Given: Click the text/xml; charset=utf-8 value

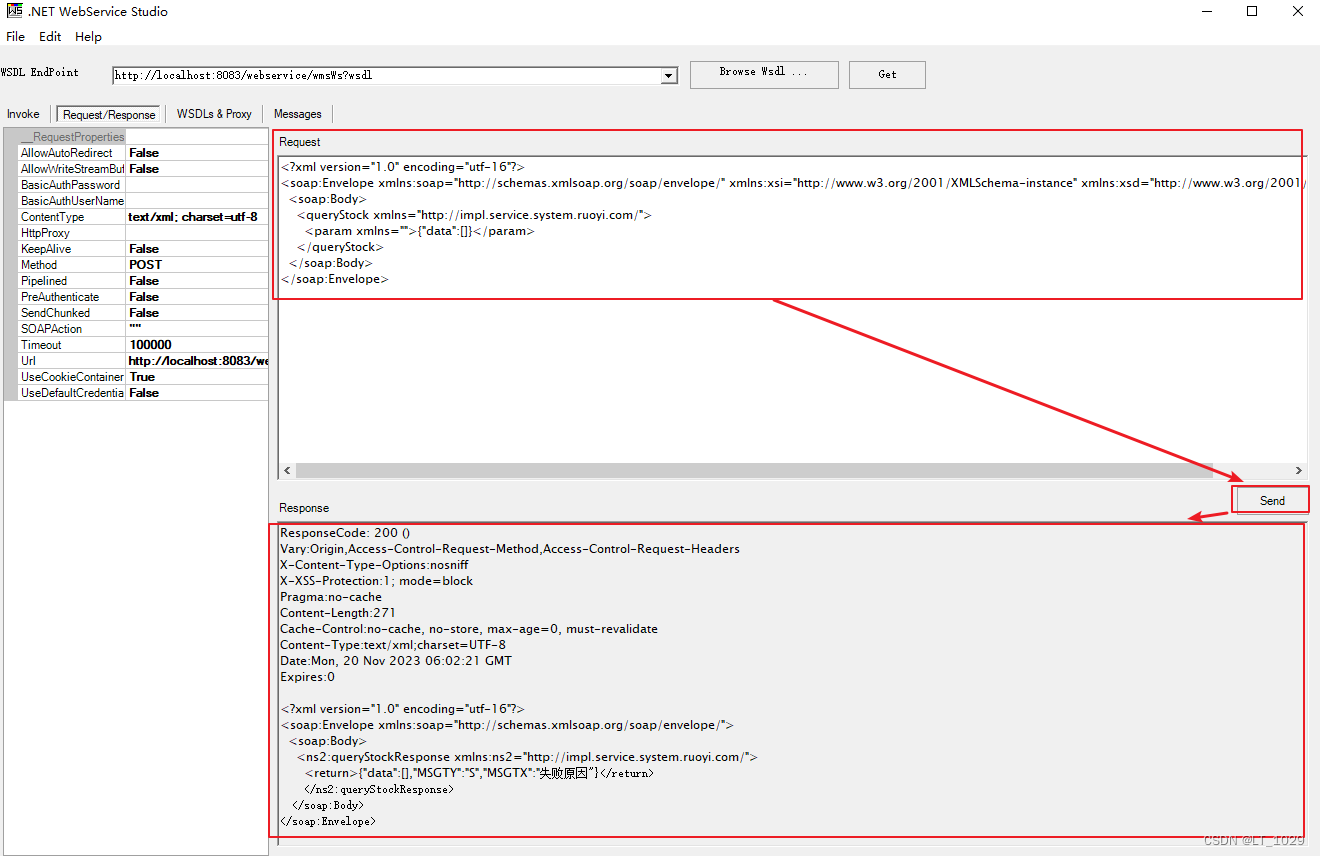Looking at the screenshot, I should pyautogui.click(x=193, y=217).
